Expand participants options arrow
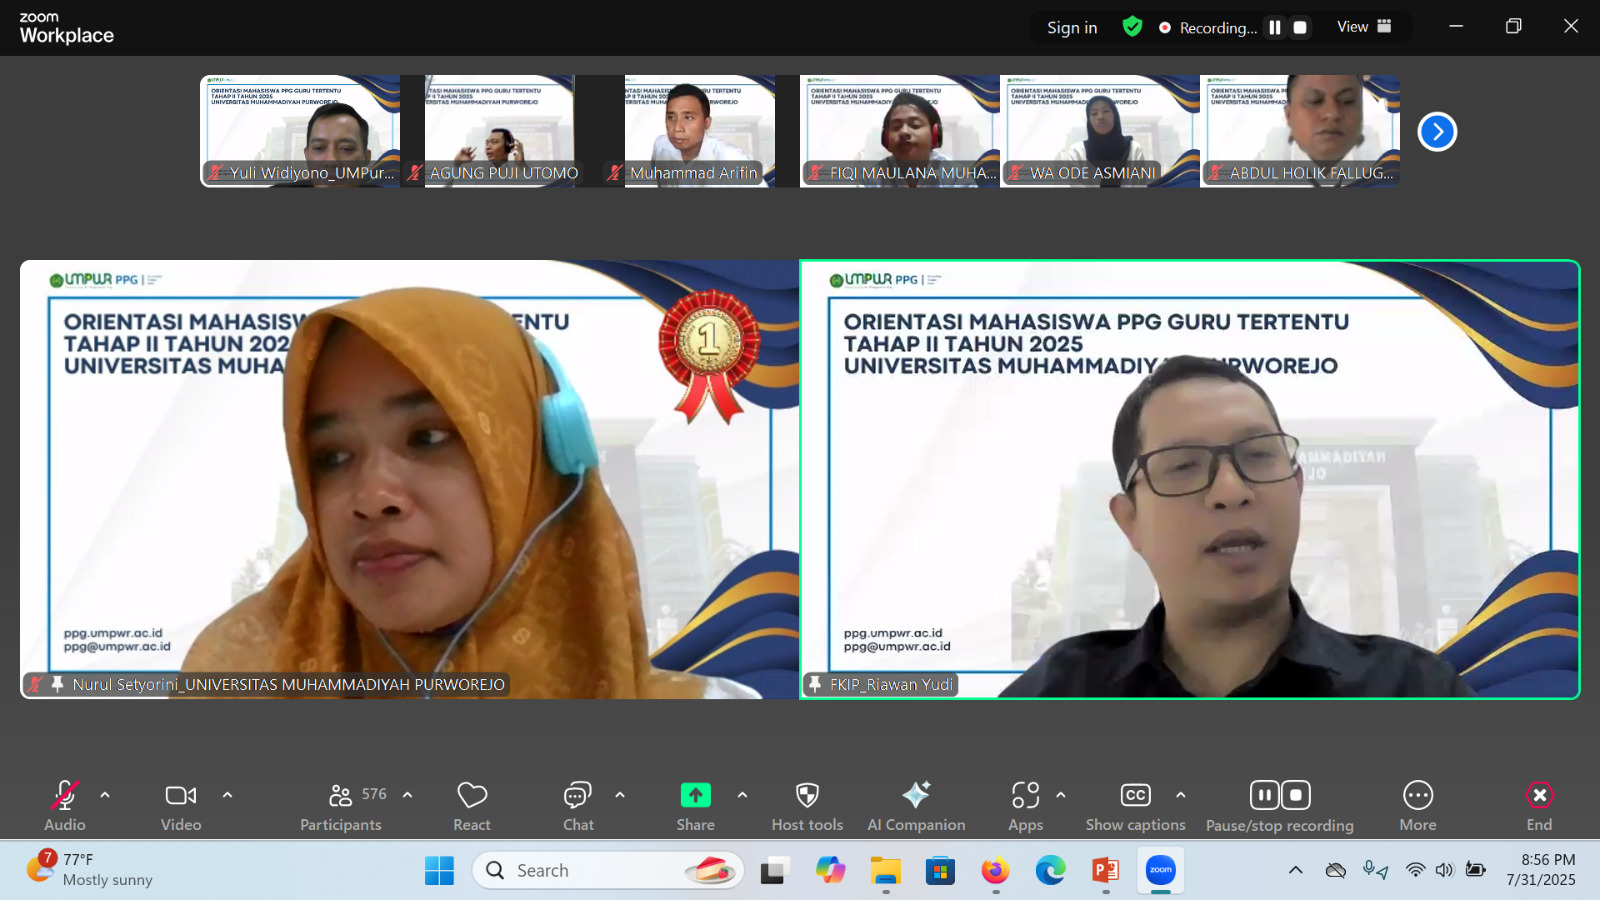This screenshot has width=1600, height=900. click(x=408, y=795)
